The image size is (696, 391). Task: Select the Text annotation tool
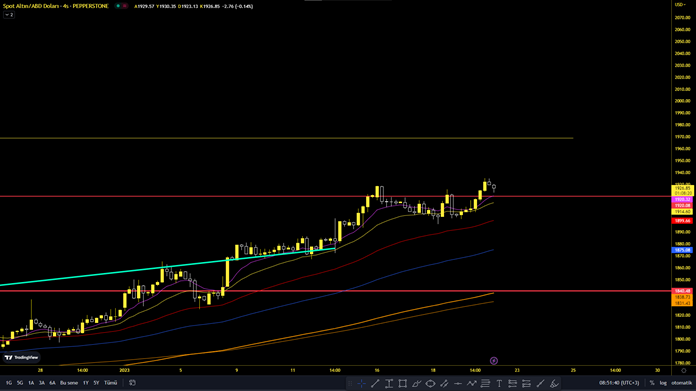(499, 383)
